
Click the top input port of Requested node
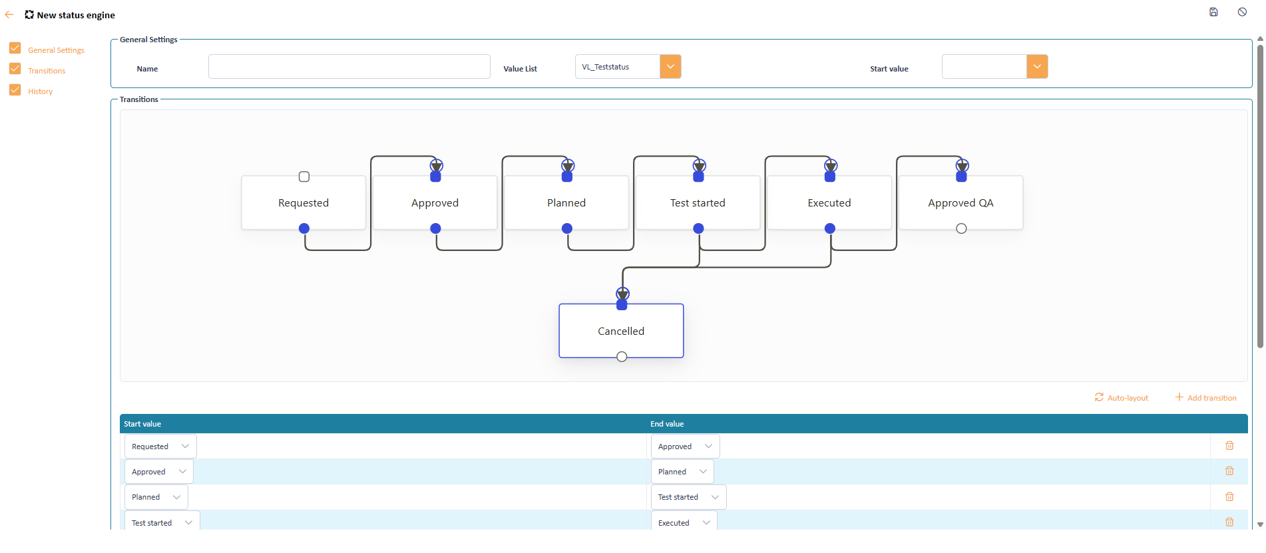304,177
